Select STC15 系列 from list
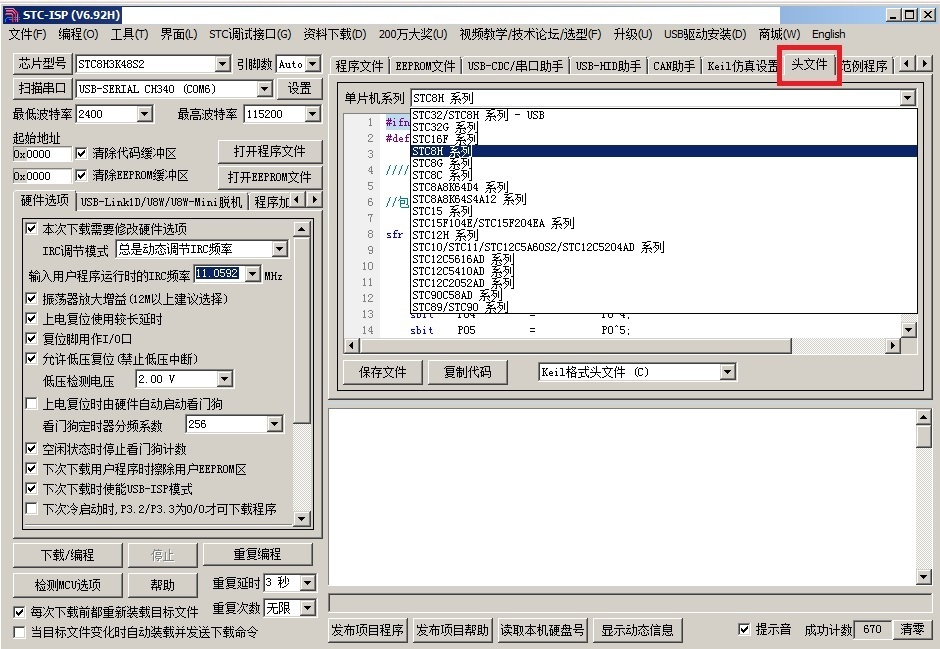The height and width of the screenshot is (649, 940). (664, 211)
